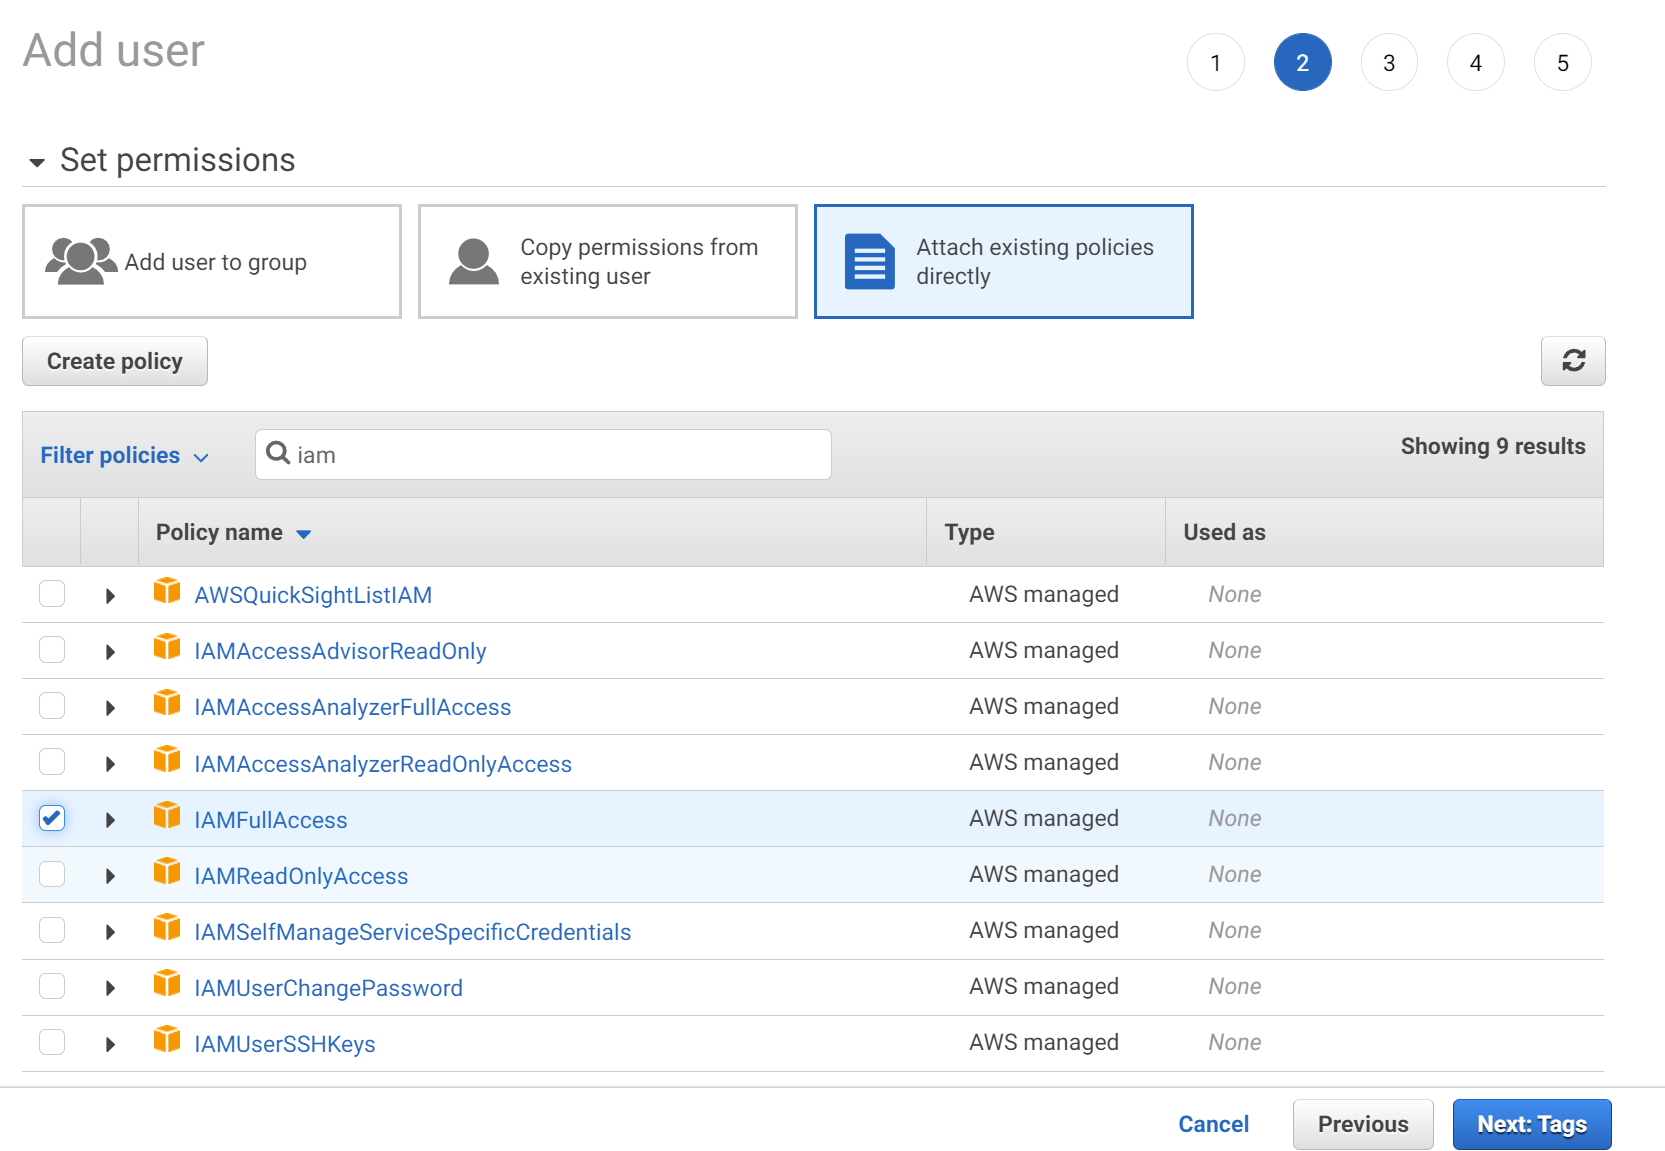Click the Create policy button
The width and height of the screenshot is (1665, 1151).
(115, 361)
